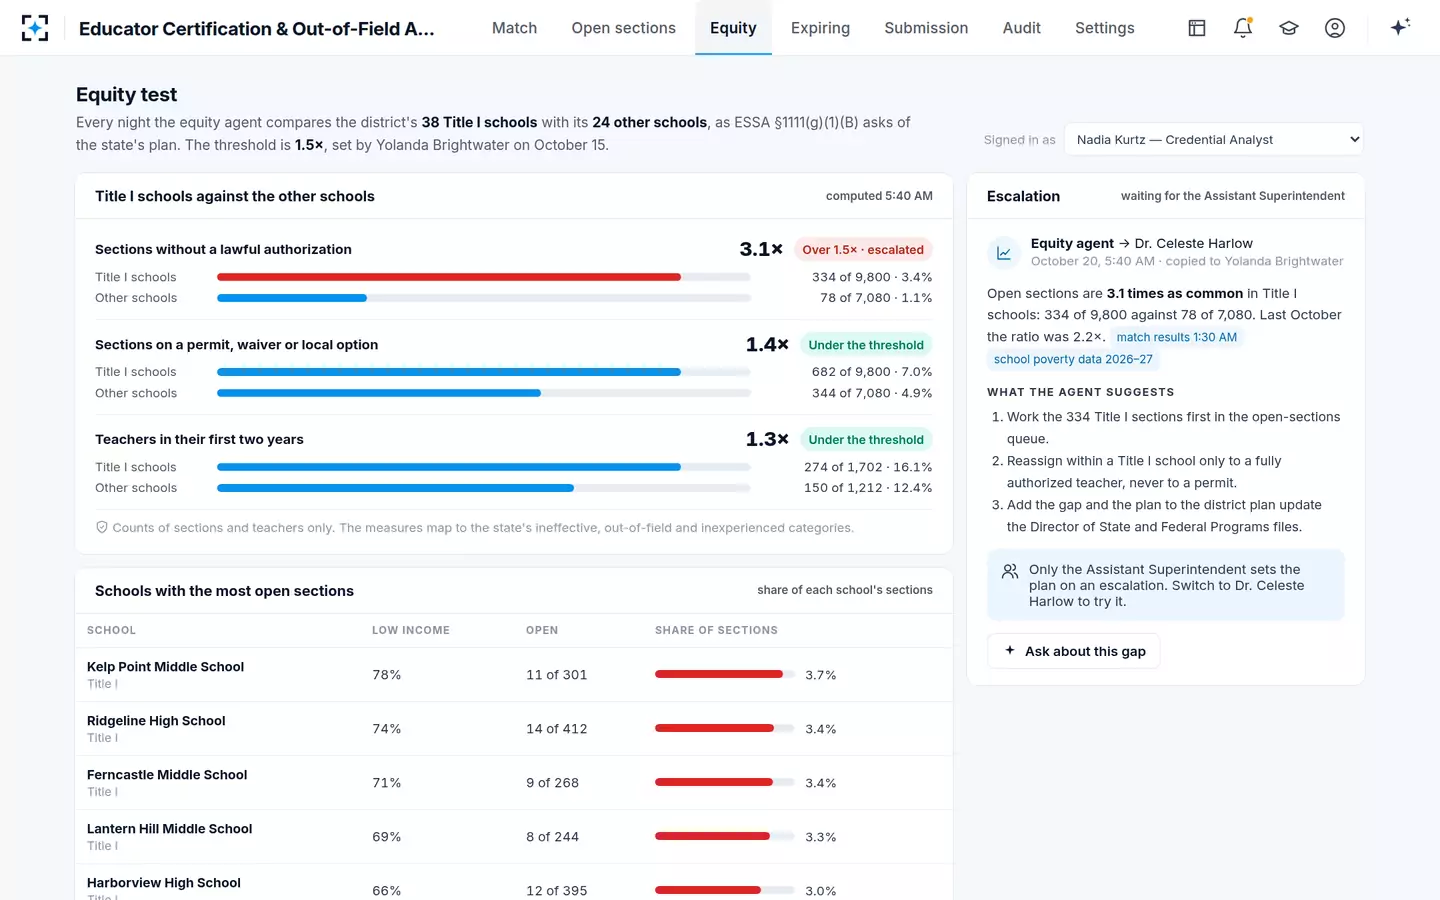Click the waiting for the Assistant Superintendent status
This screenshot has height=900, width=1440.
click(1233, 196)
